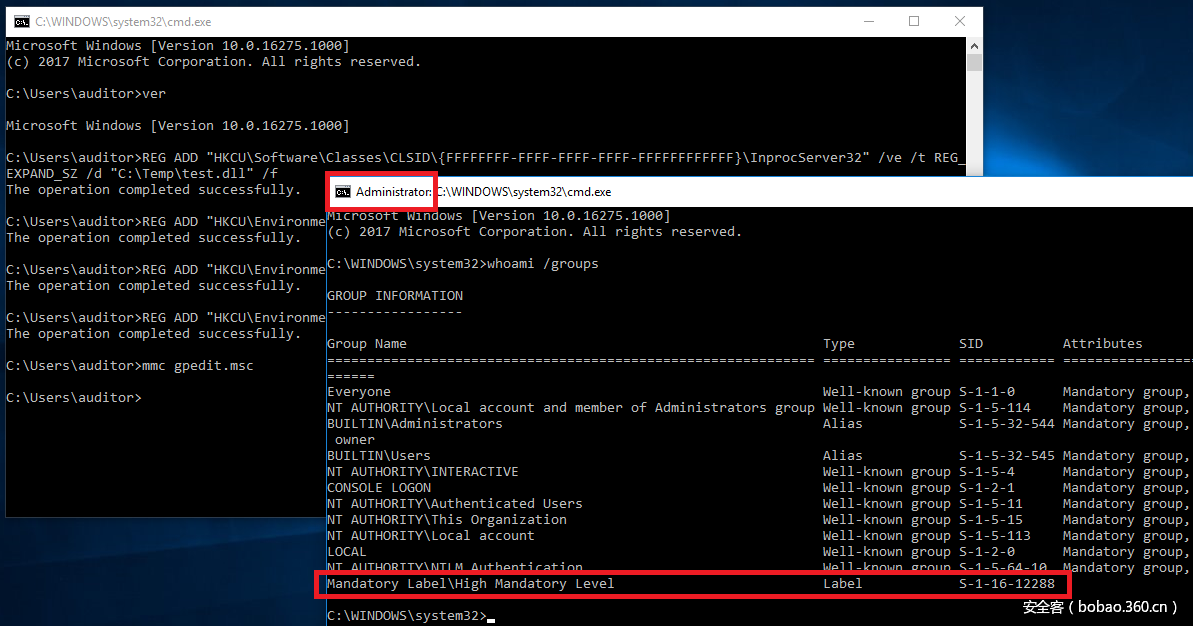This screenshot has height=626, width=1193.
Task: Click the InprocServer32 REG ADD command line
Action: (485, 157)
